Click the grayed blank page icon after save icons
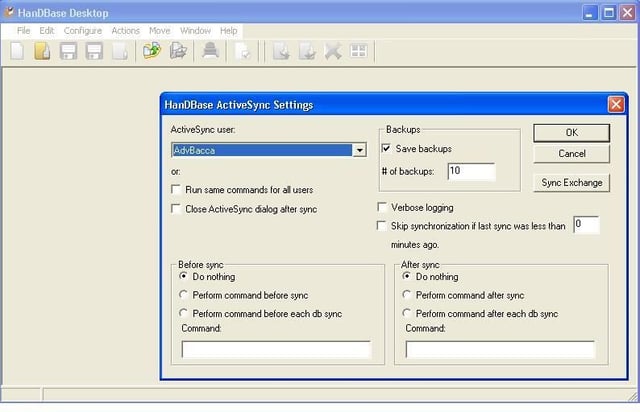The image size is (640, 412). click(120, 51)
